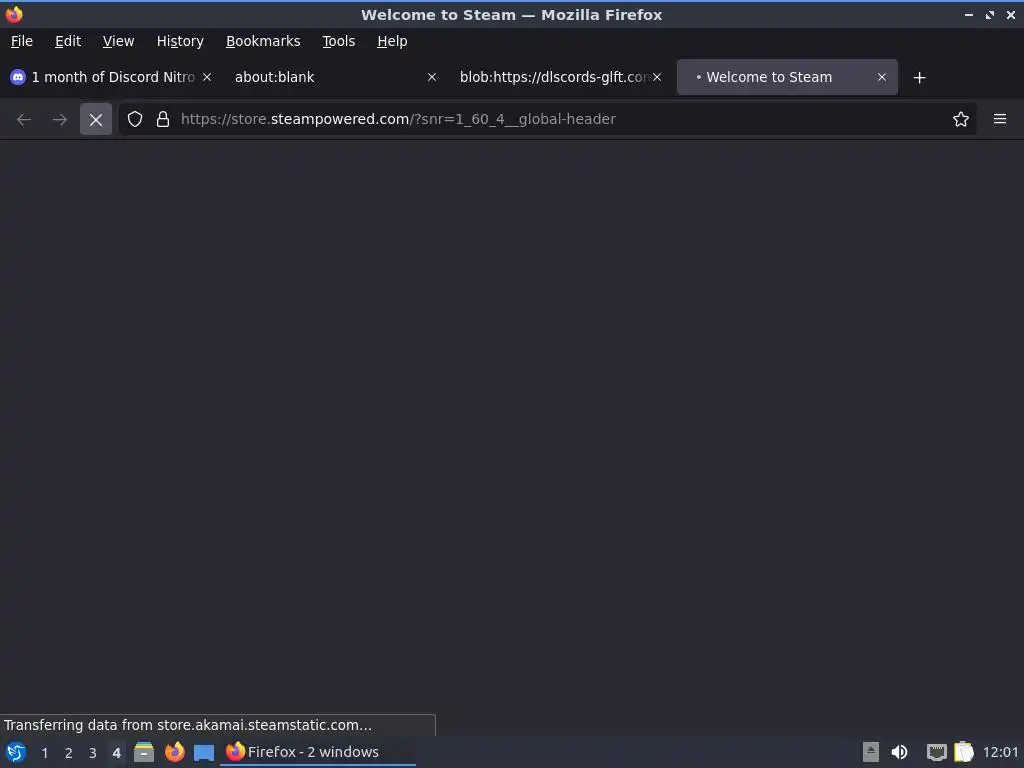The image size is (1024, 768).
Task: Close the Welcome to Steam tab
Action: point(882,77)
